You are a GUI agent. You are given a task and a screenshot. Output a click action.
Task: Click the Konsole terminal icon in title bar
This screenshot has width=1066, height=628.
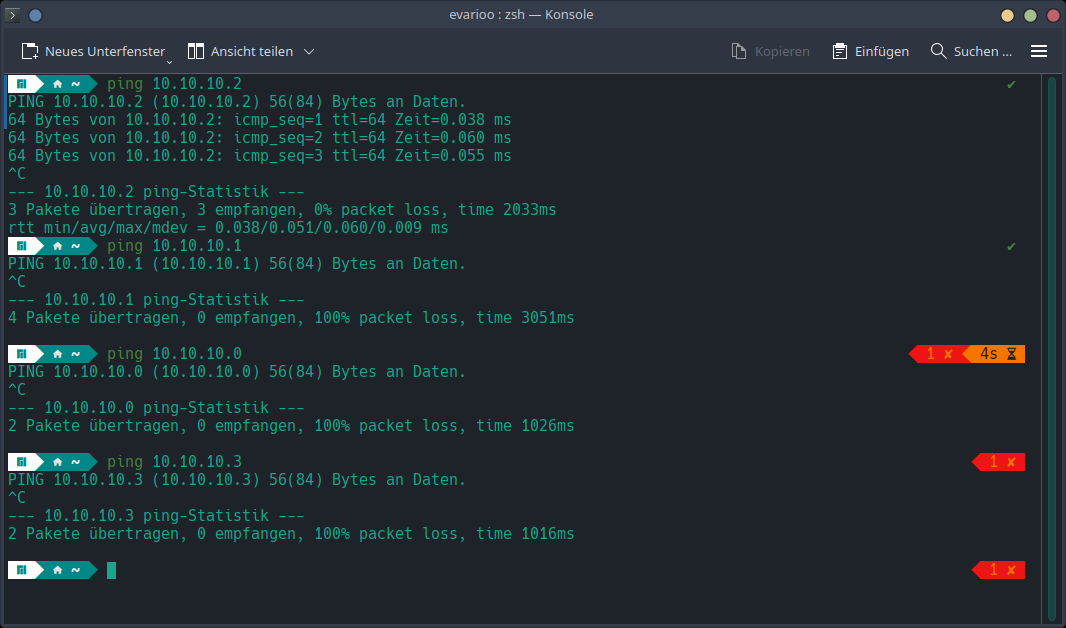coord(13,15)
